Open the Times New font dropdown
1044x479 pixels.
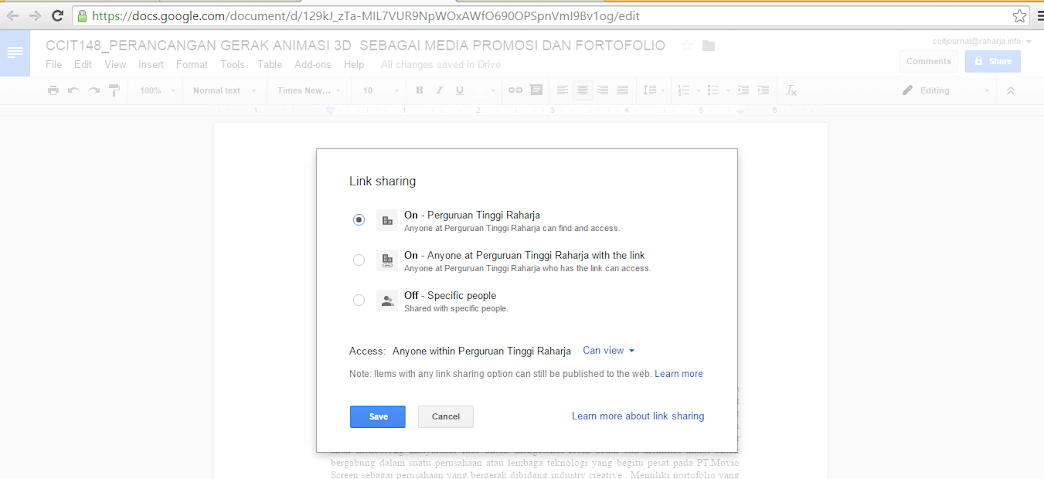pyautogui.click(x=308, y=91)
